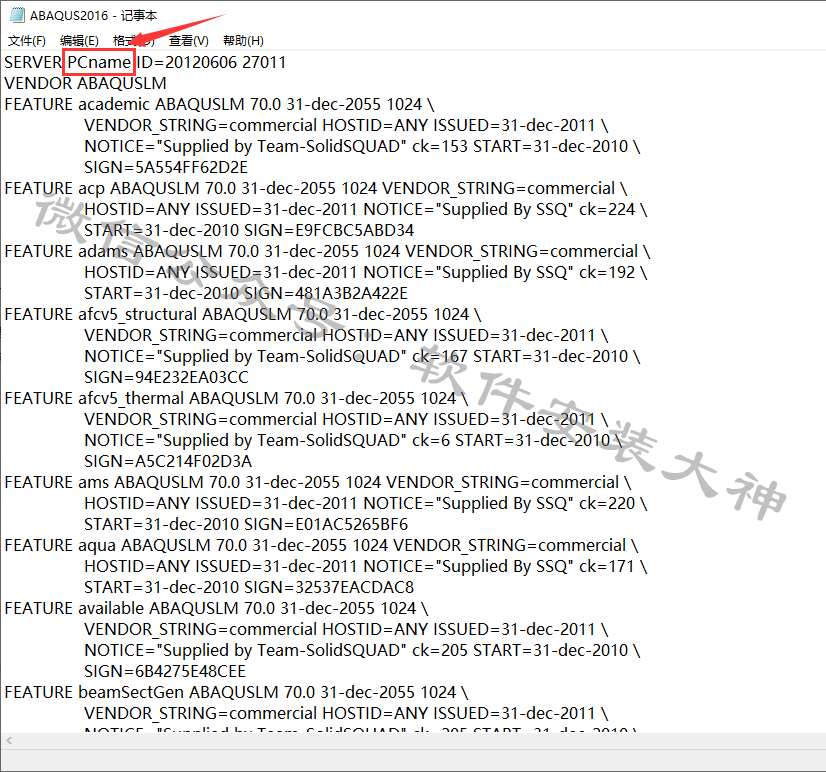The height and width of the screenshot is (772, 826).
Task: Click the checksum ck=171
Action: 607,566
